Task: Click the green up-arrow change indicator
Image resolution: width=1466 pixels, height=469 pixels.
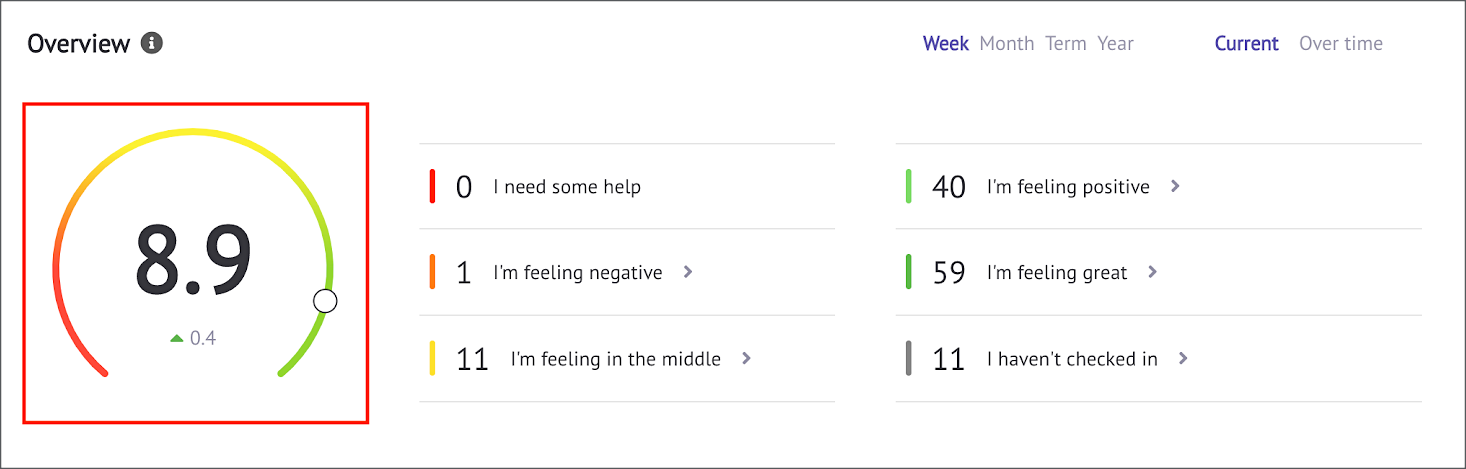Action: point(177,339)
